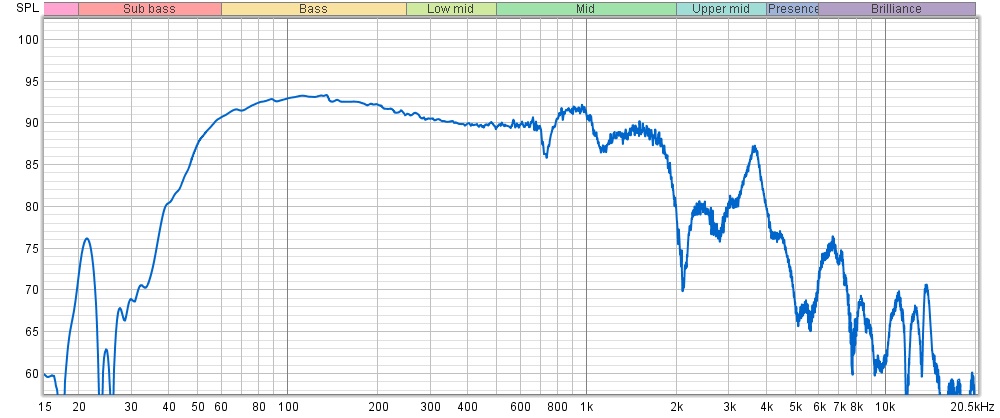This screenshot has height=418, width=1000.
Task: Click the curve's deep notch just above 2k
Action: coord(683,289)
